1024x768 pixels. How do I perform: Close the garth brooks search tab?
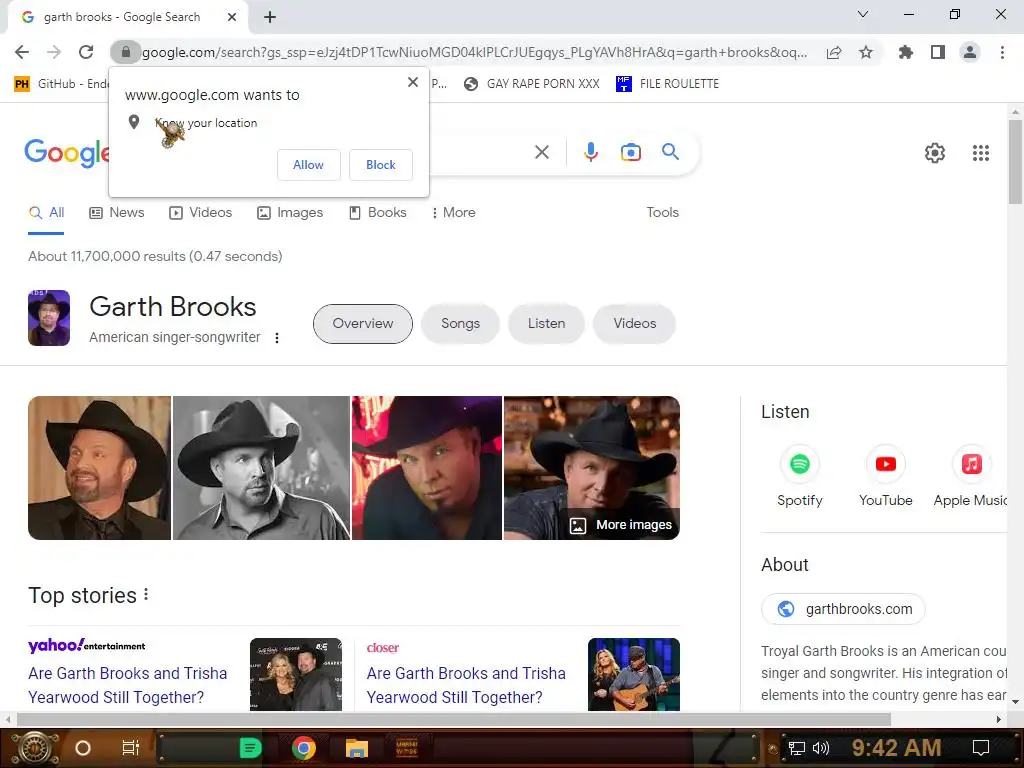[x=232, y=17]
